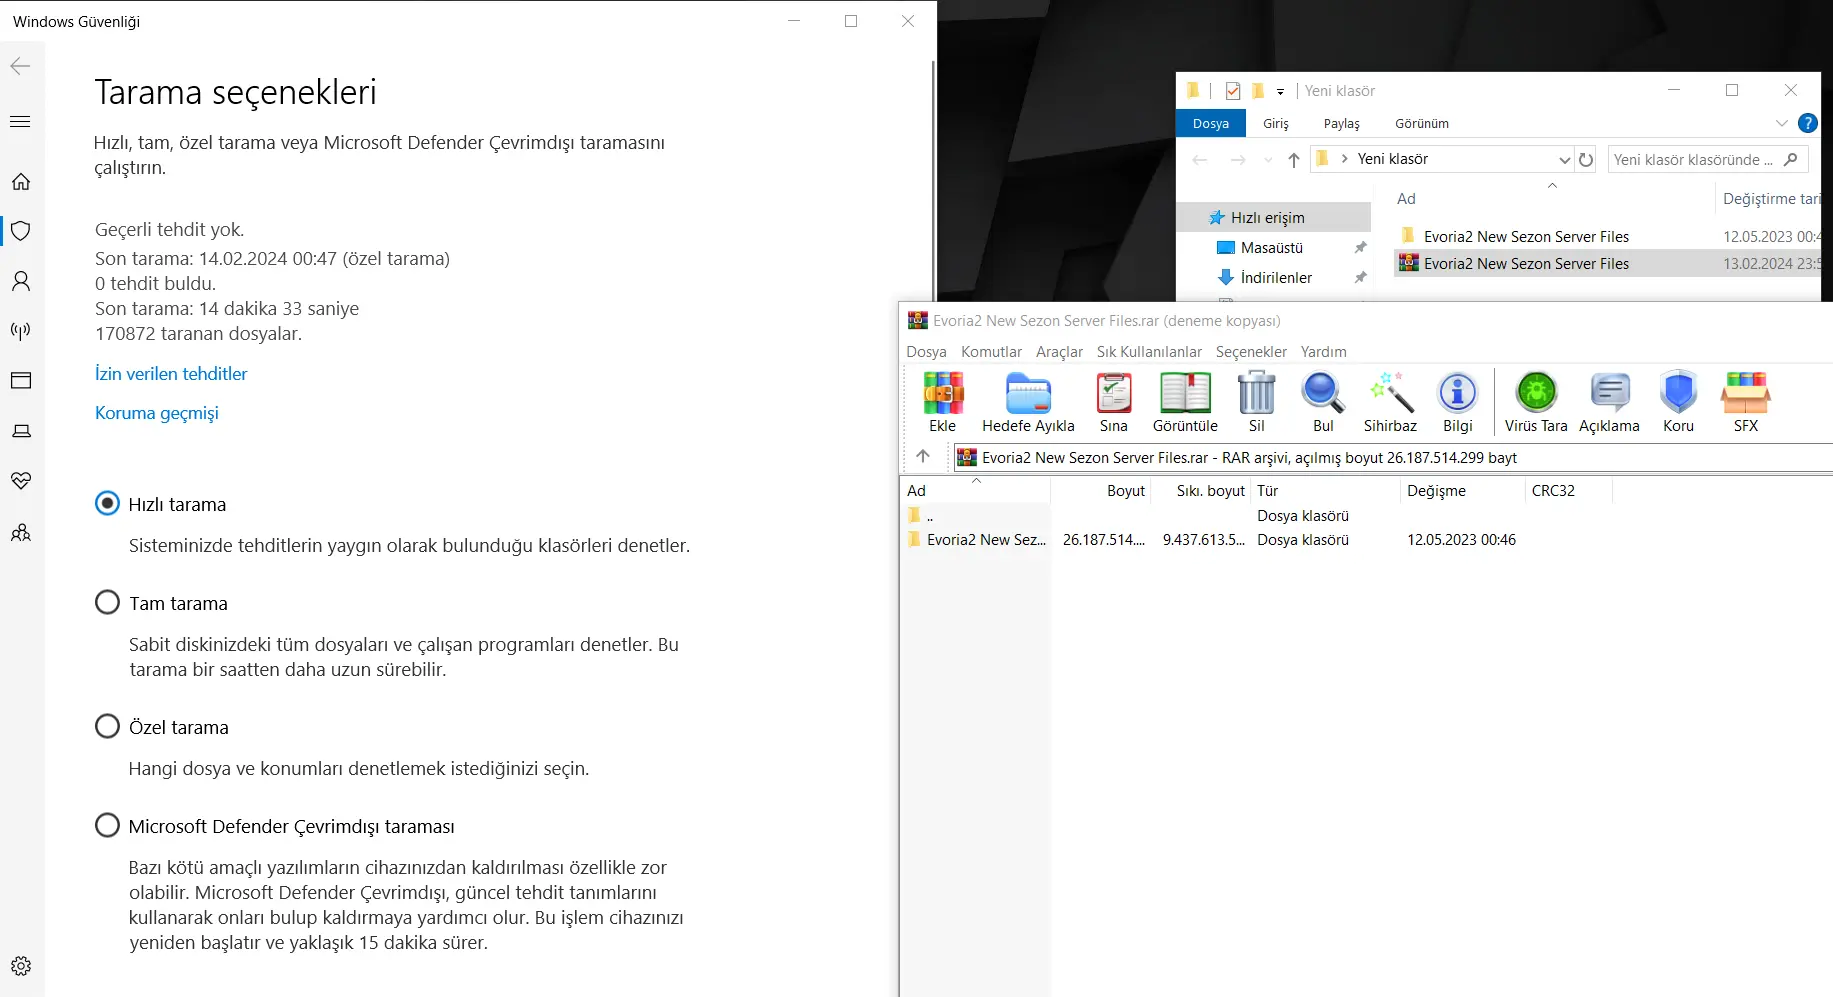Click the Explorer search box

point(1707,159)
